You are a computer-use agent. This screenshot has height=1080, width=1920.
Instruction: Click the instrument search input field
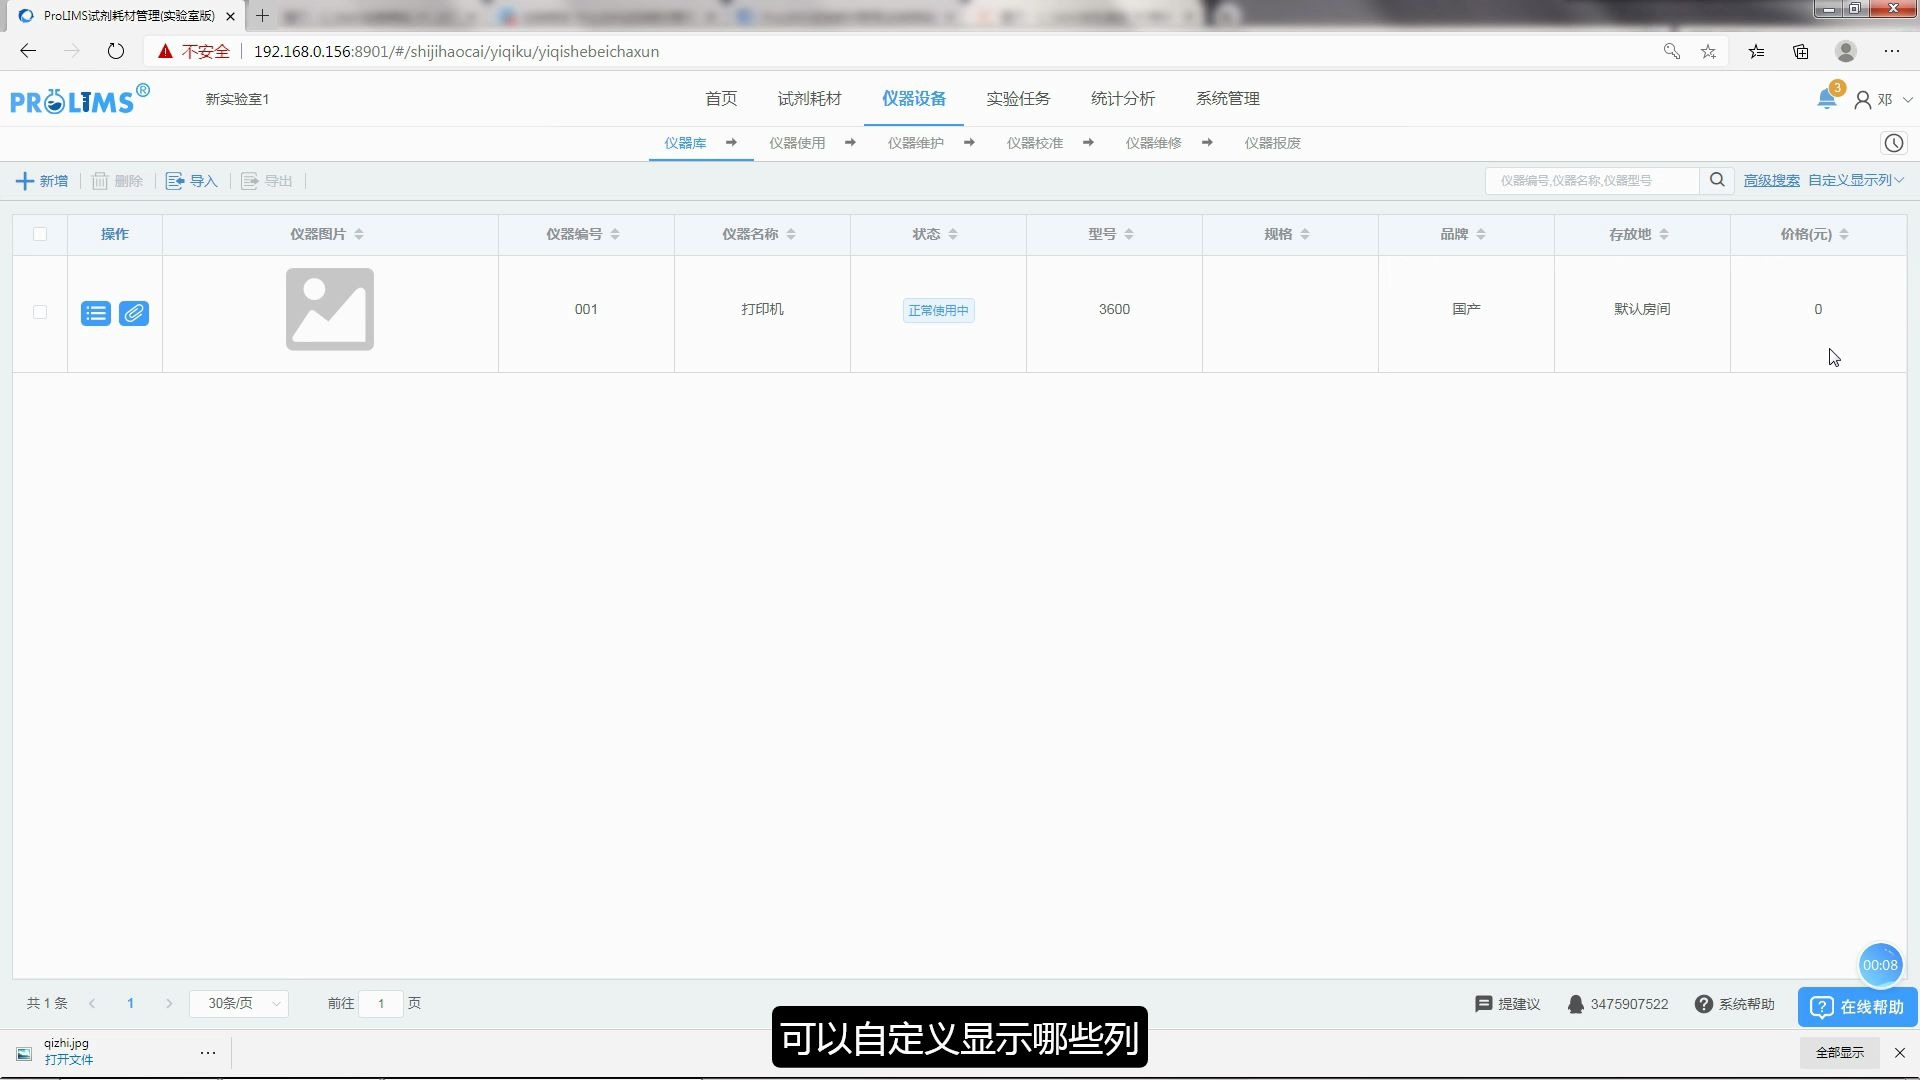(1592, 180)
